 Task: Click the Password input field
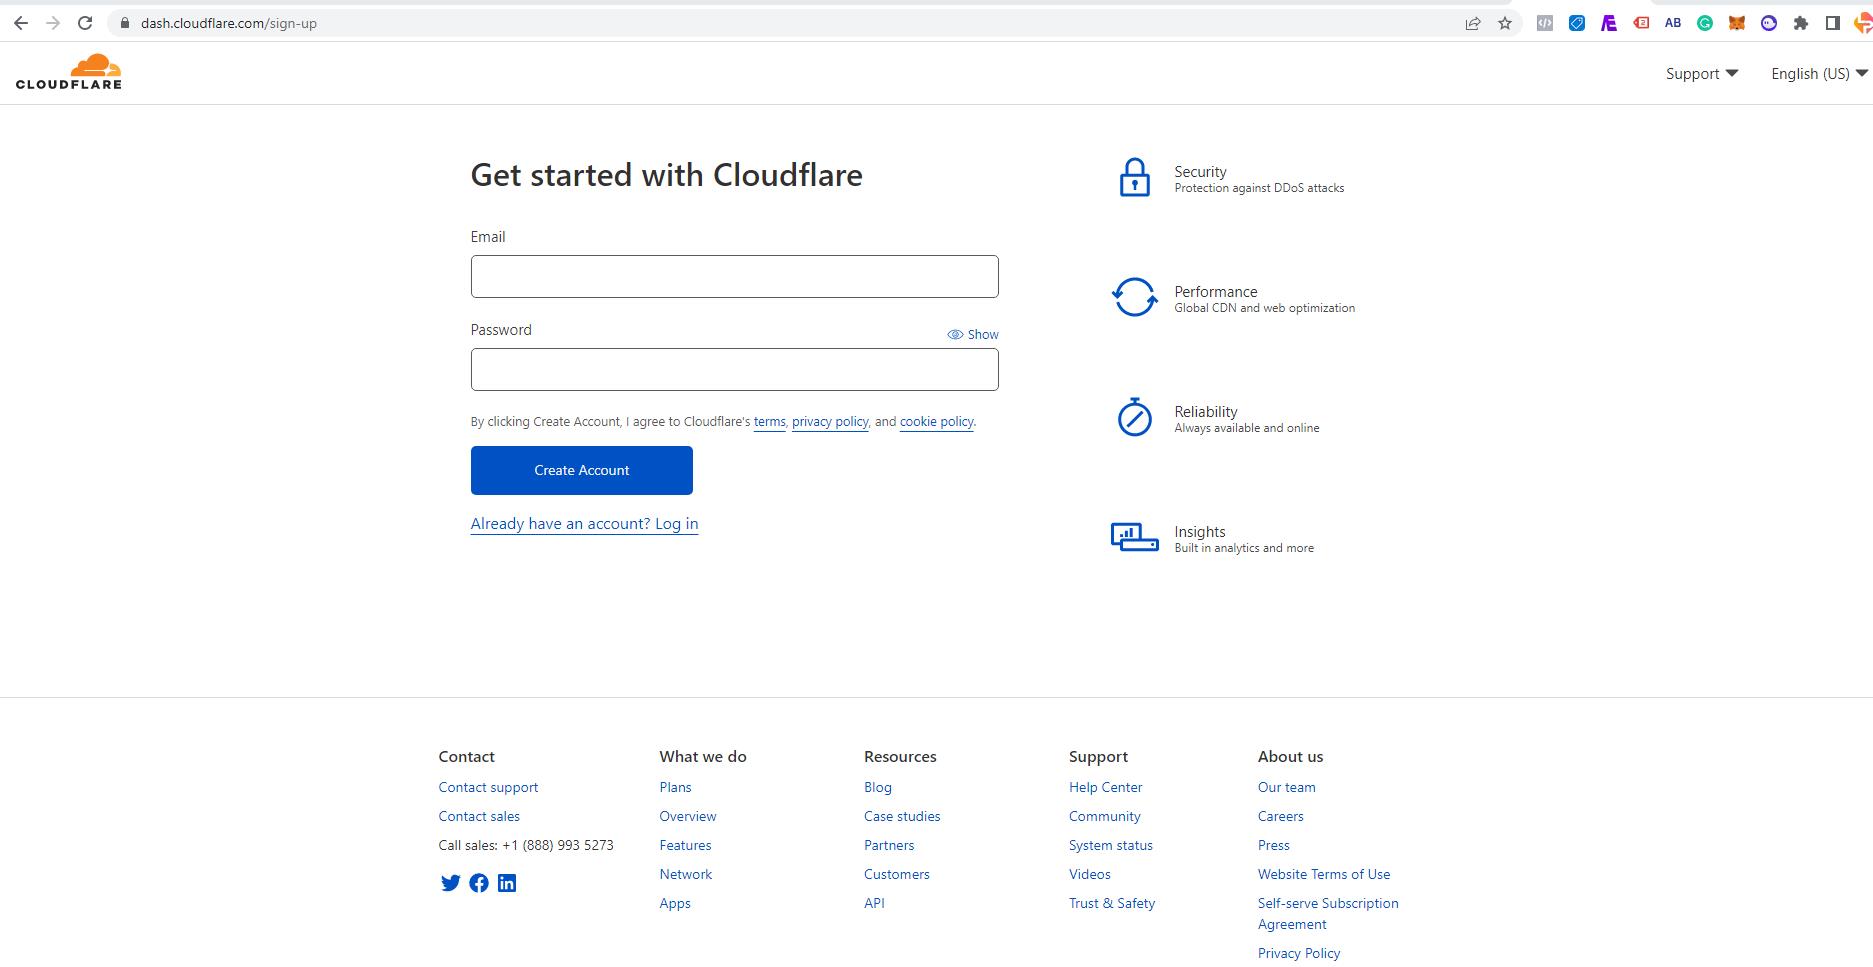[x=734, y=369]
